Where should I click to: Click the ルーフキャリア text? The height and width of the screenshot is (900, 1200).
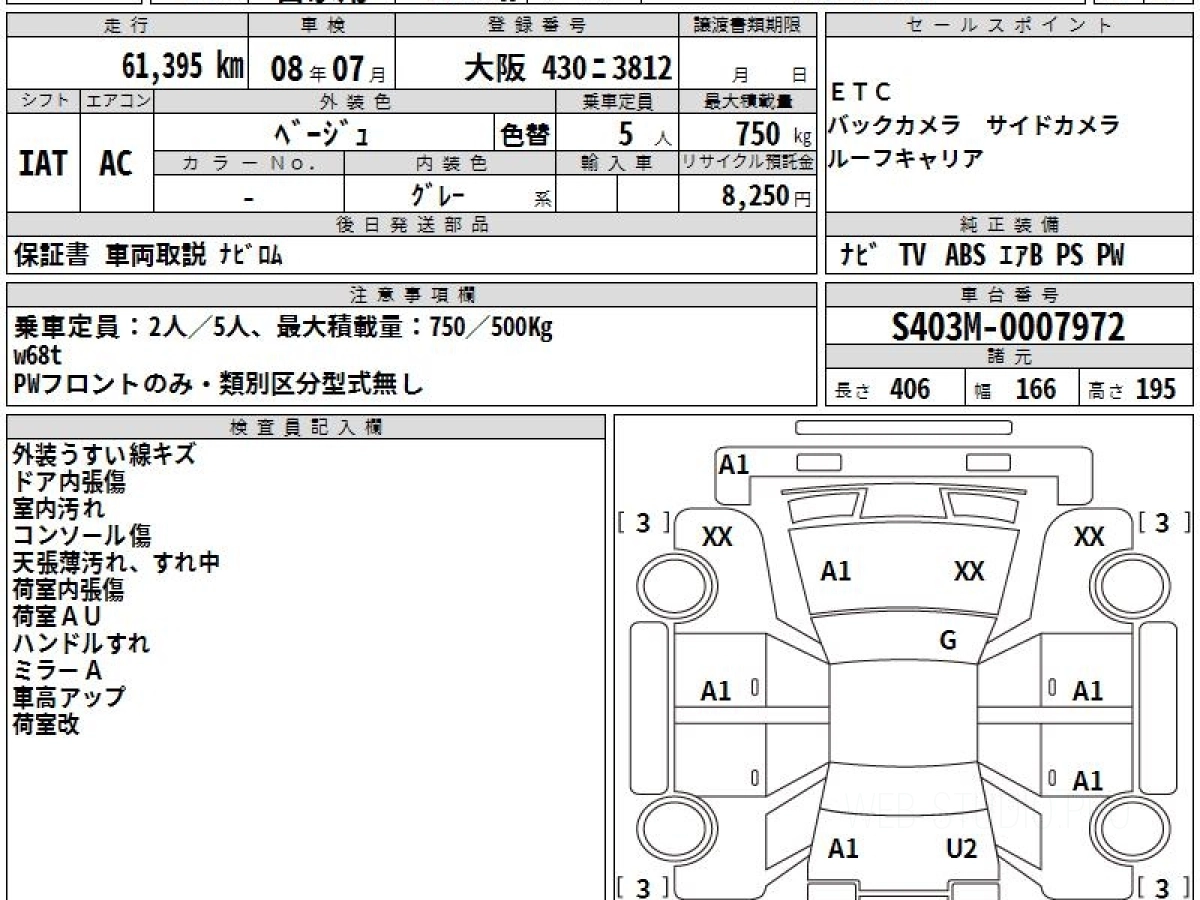coord(907,158)
